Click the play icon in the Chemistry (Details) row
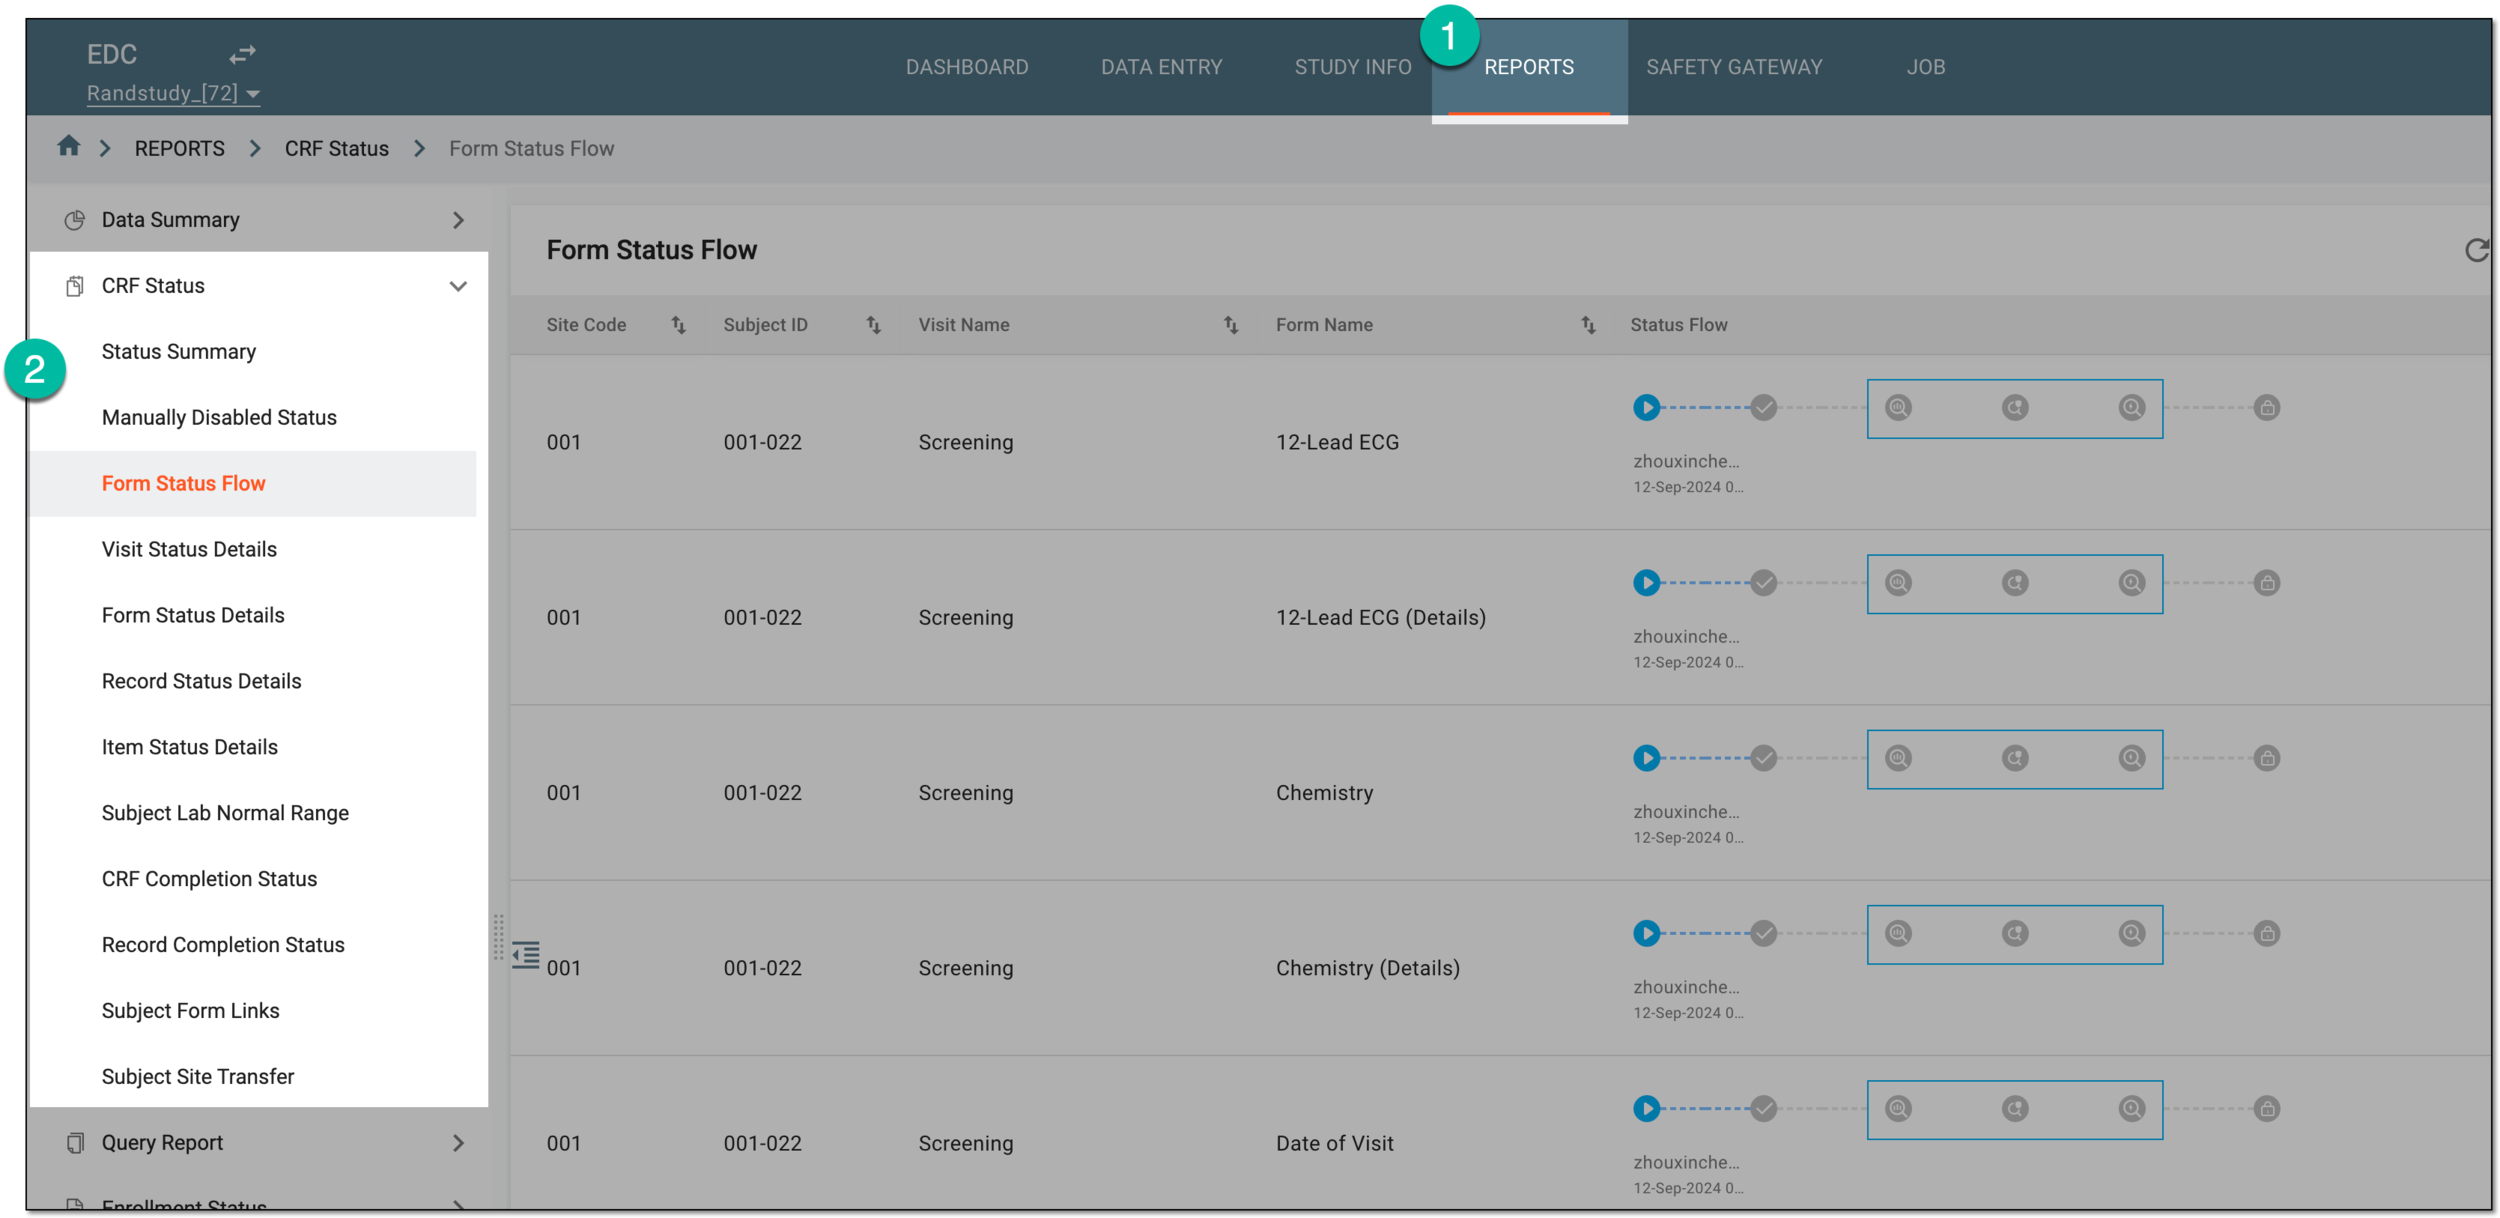 1646,933
